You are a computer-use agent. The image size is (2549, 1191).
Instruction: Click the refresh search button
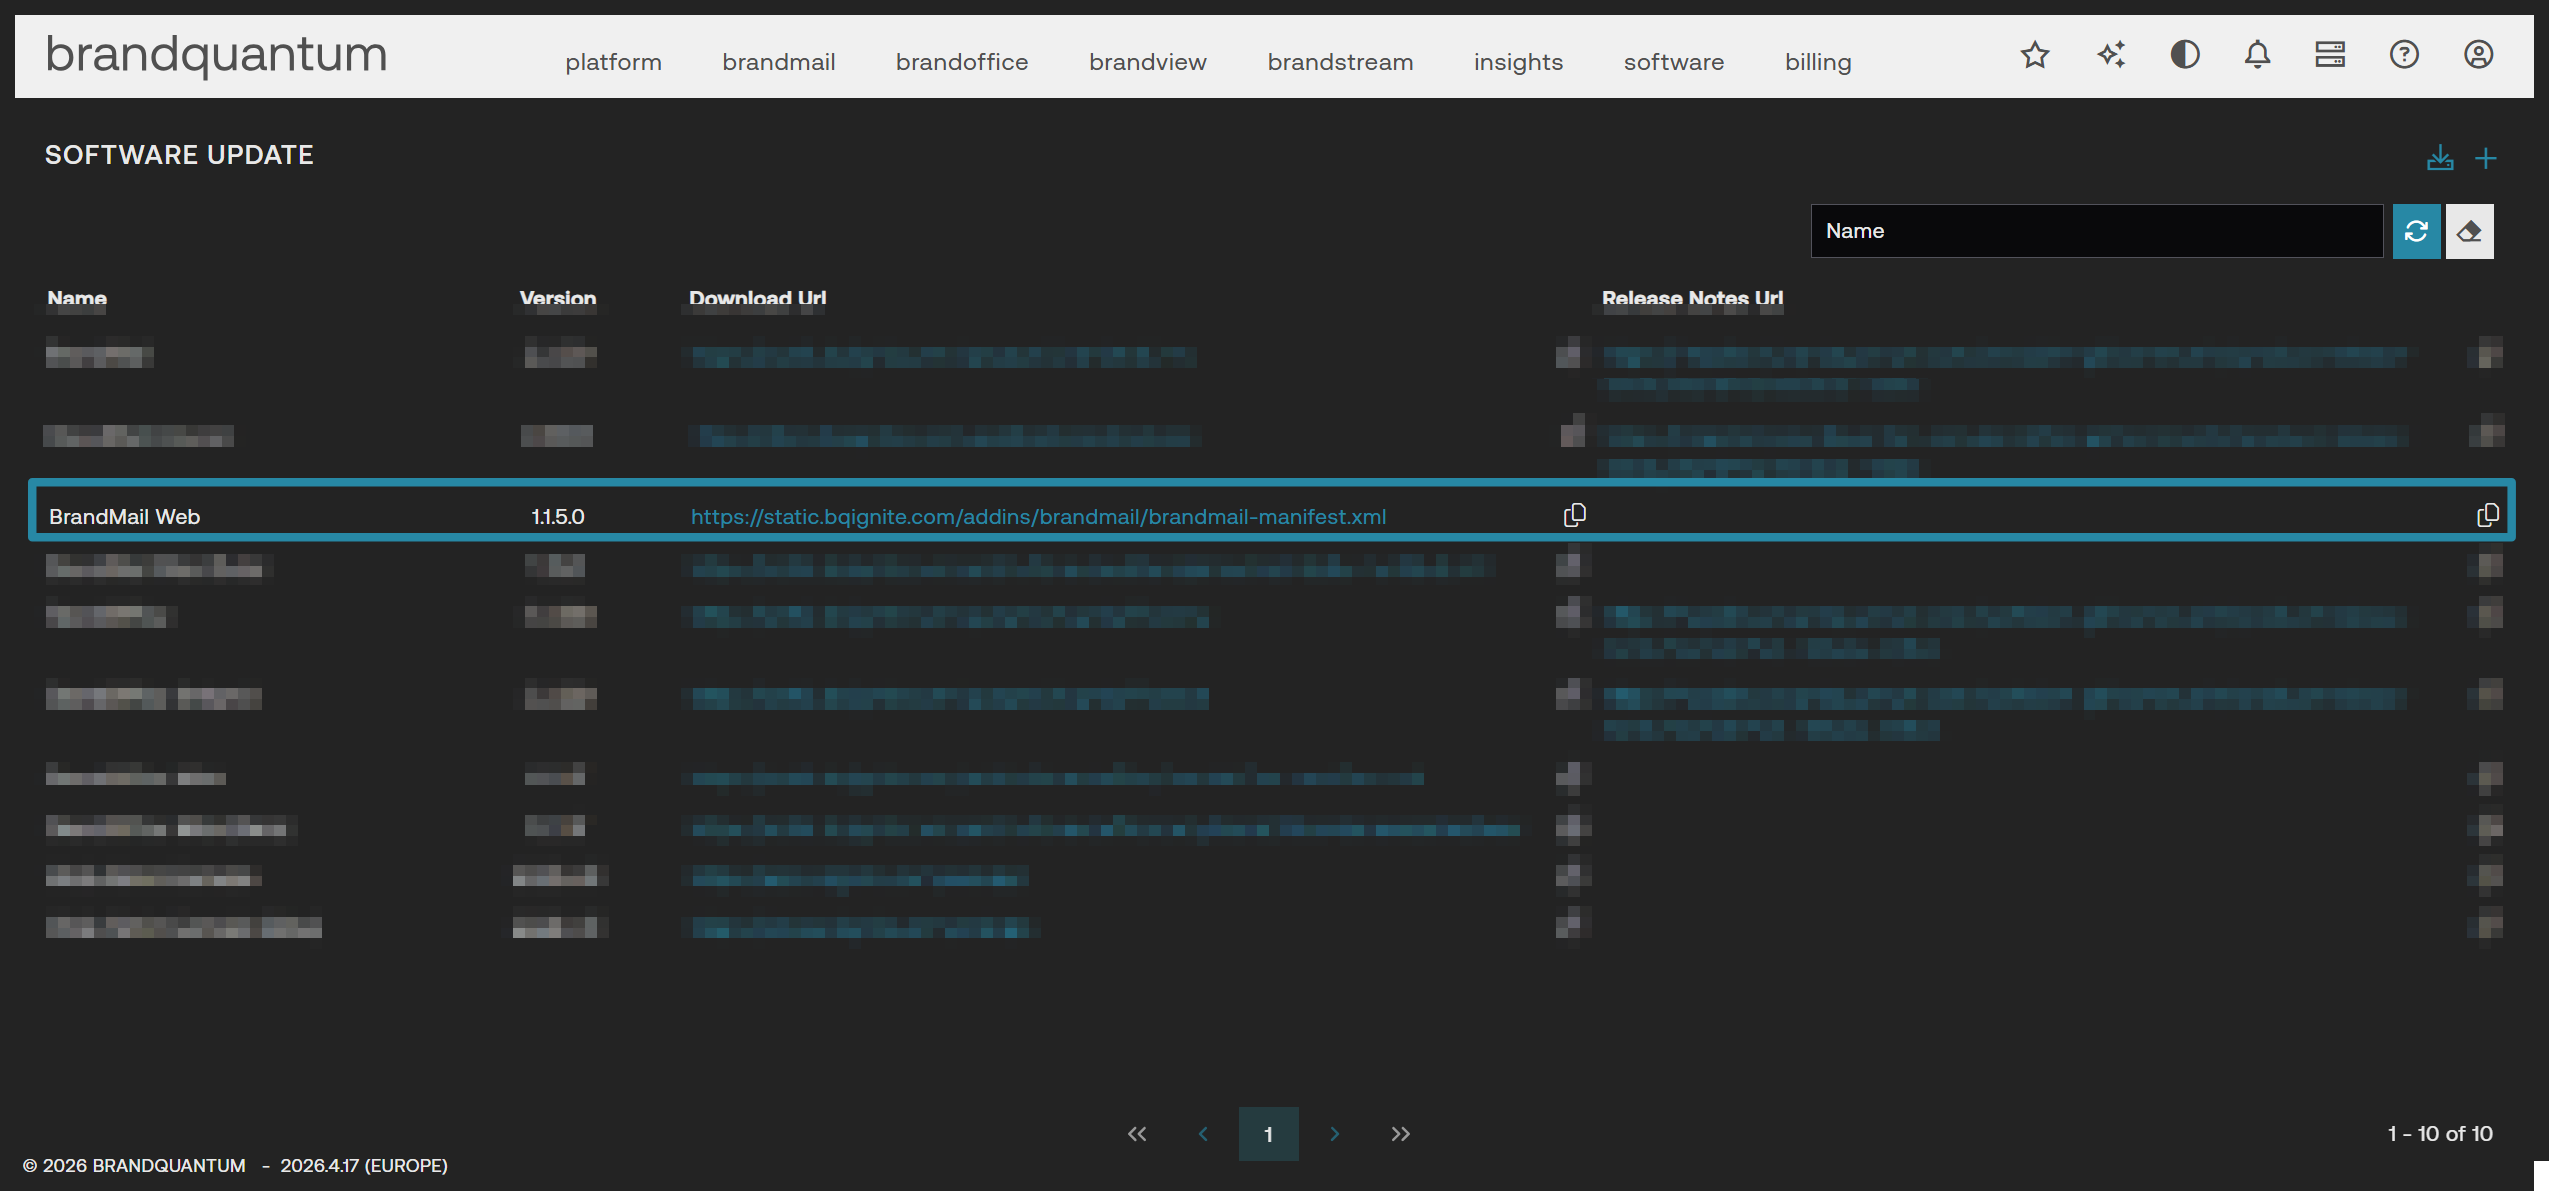tap(2417, 231)
